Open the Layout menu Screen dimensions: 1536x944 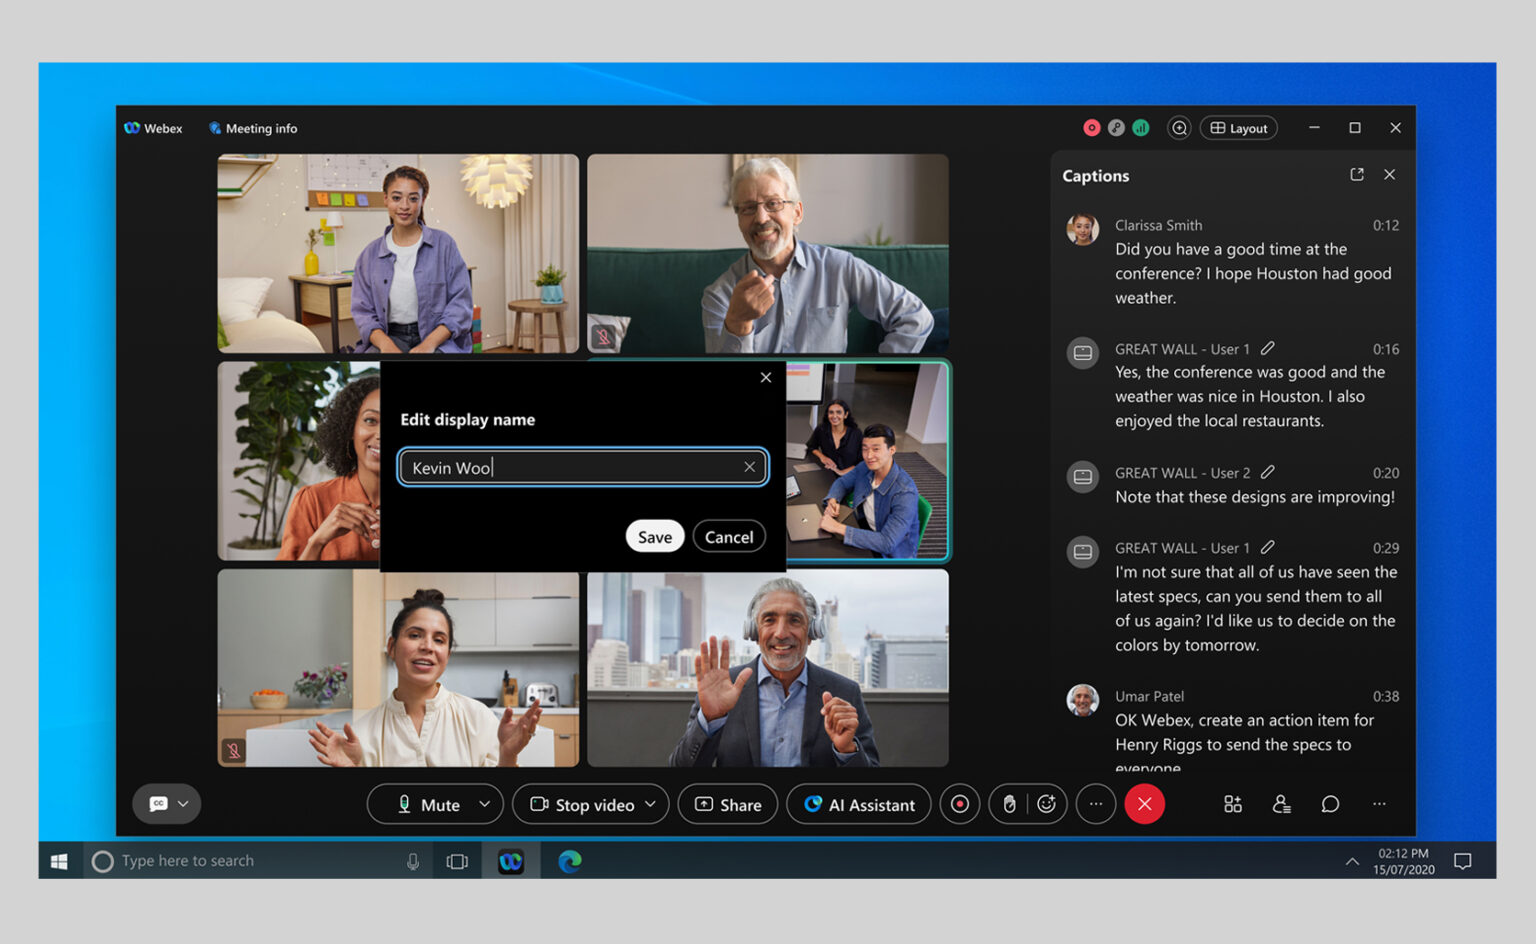1238,128
